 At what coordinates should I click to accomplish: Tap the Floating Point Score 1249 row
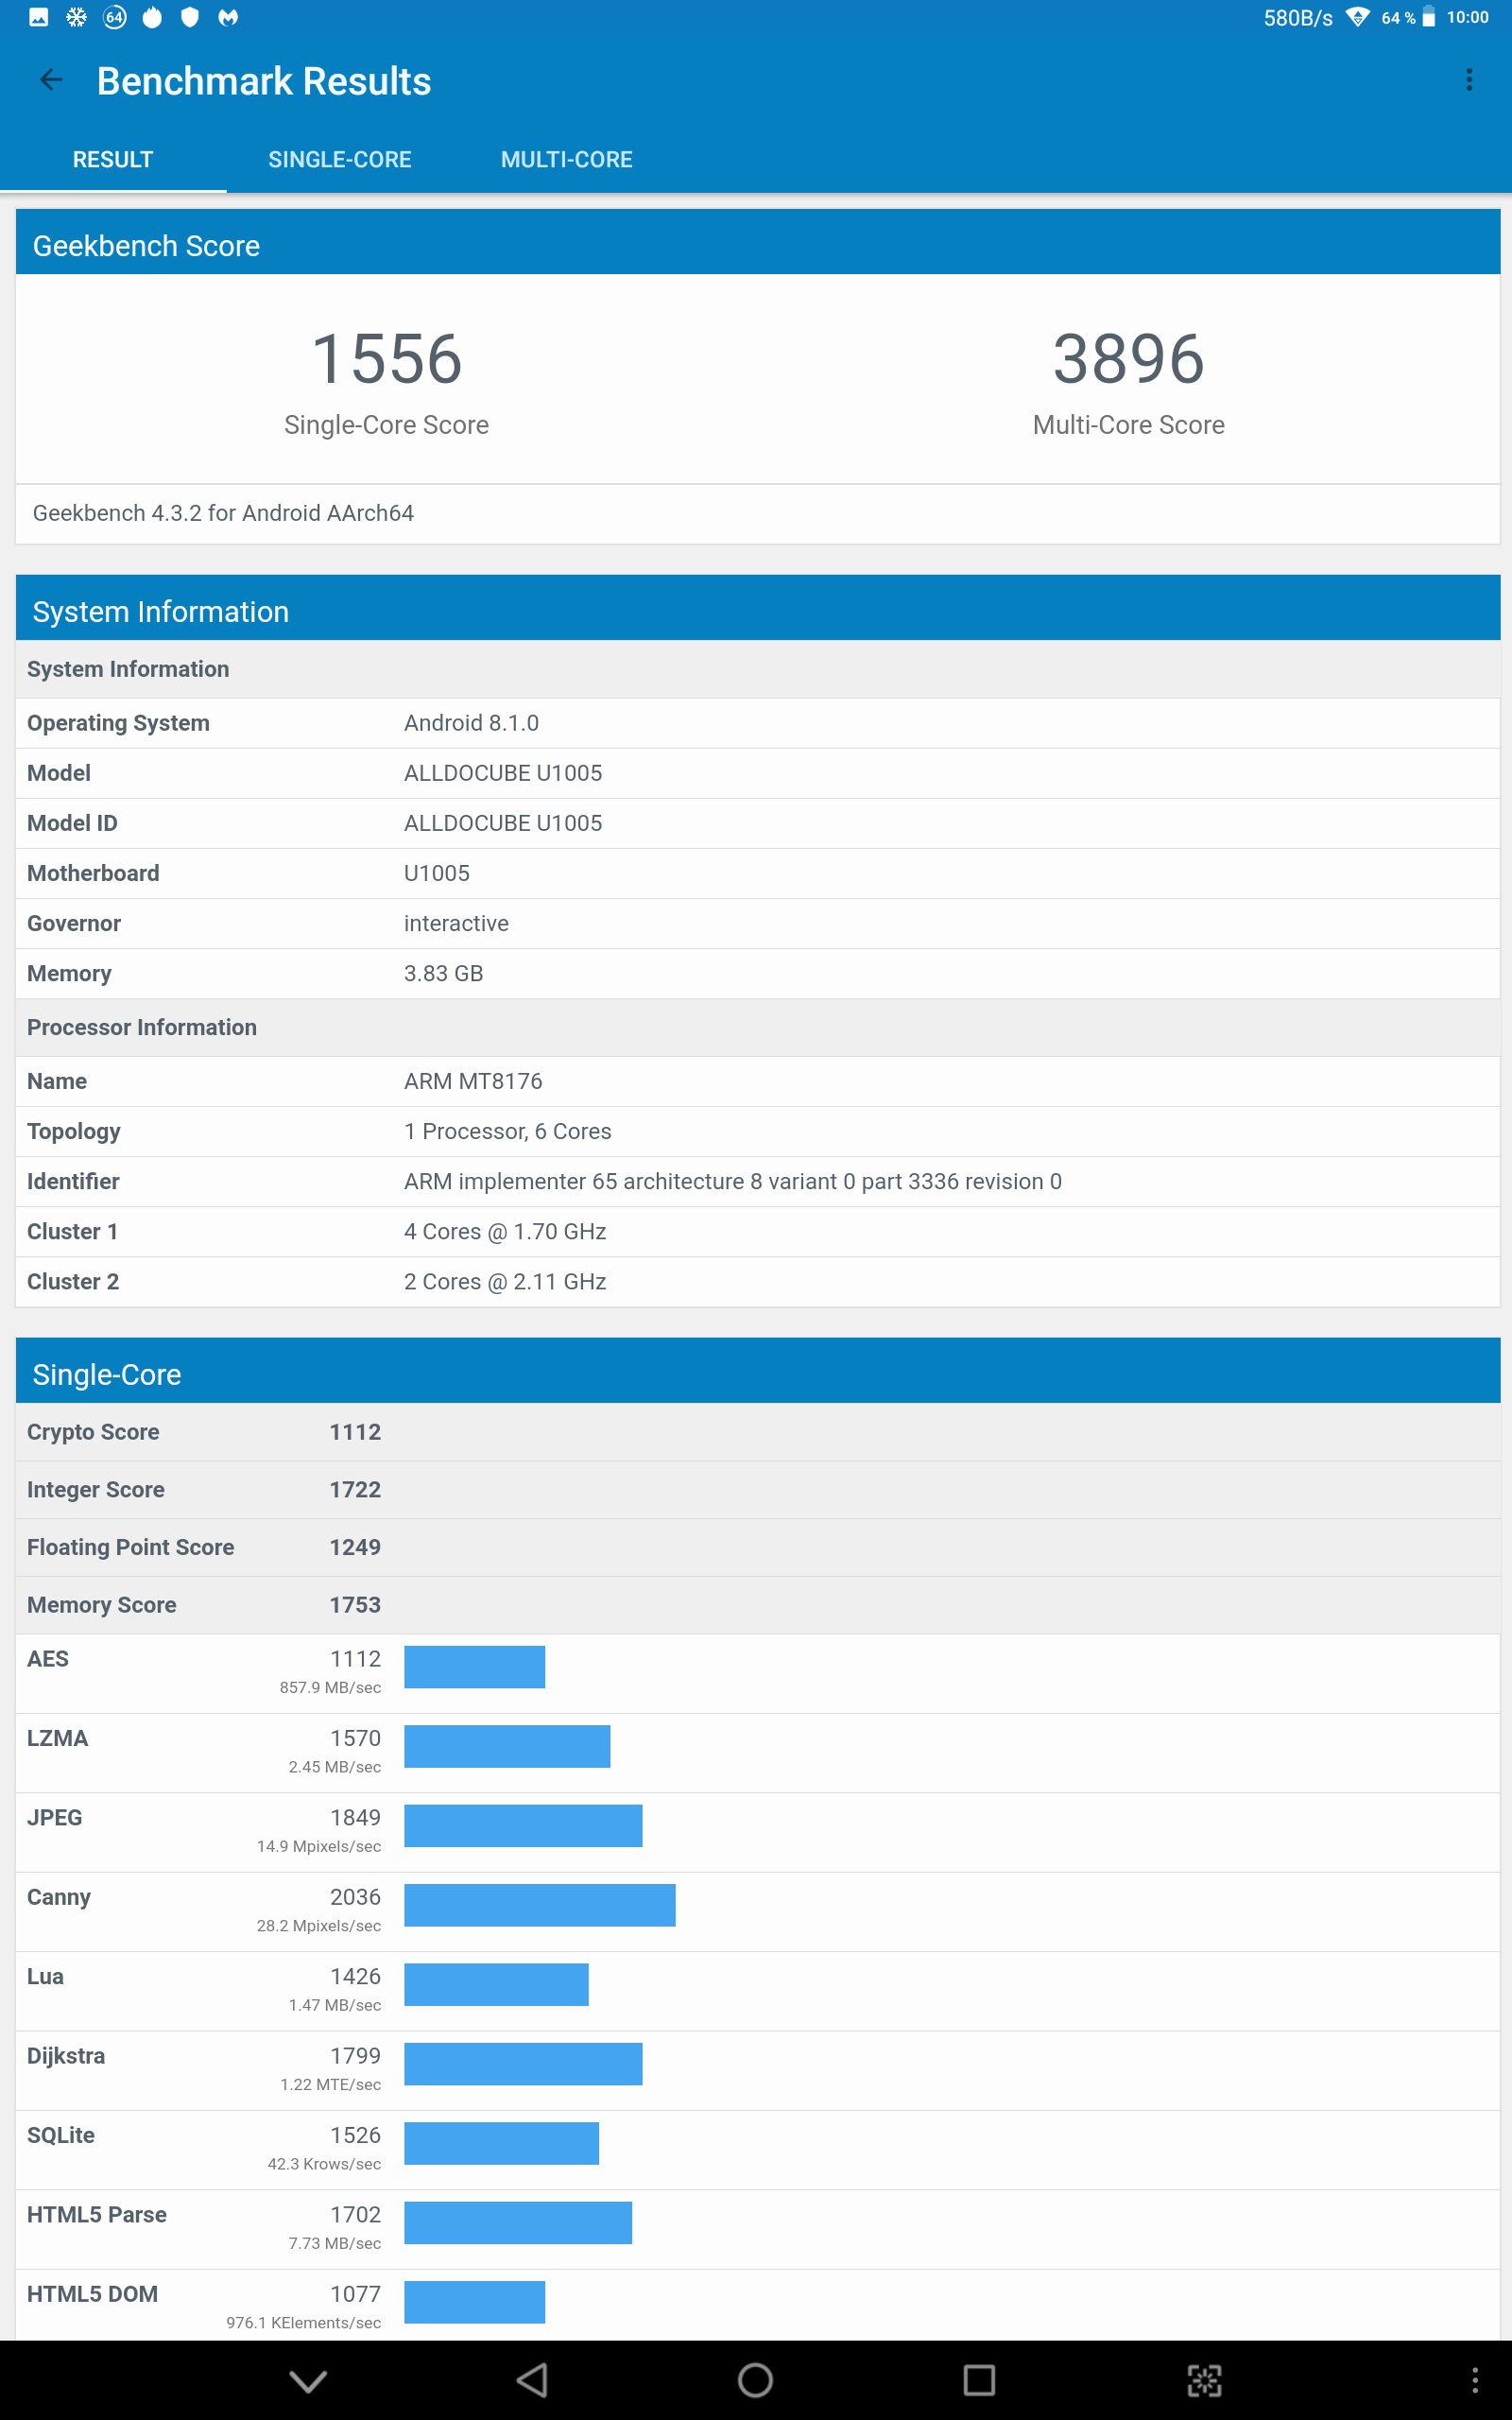coord(757,1547)
